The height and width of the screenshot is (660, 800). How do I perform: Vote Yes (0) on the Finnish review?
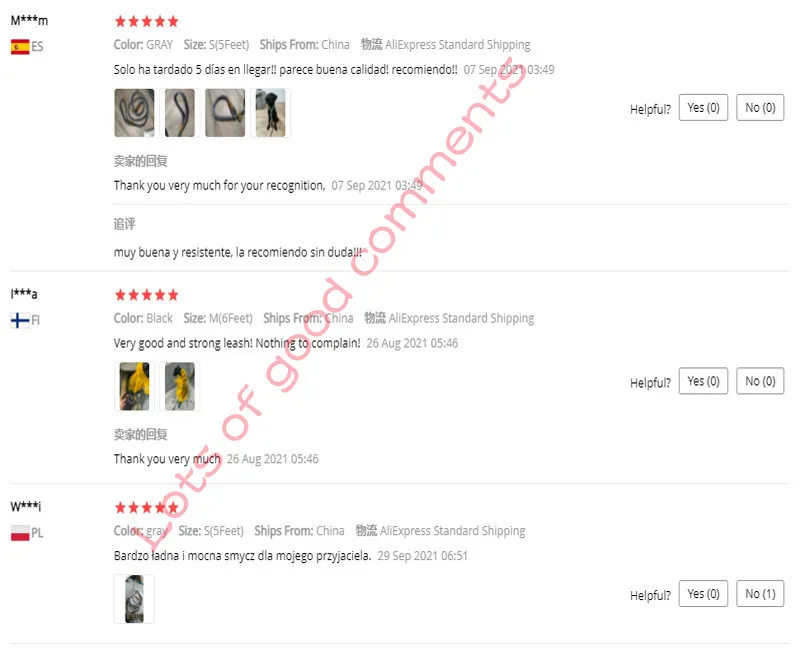[703, 381]
